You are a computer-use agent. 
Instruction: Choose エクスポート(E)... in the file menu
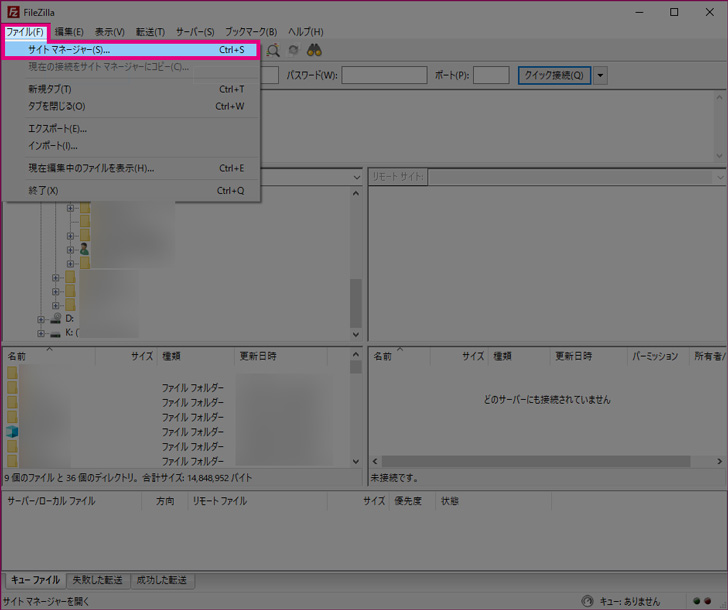click(57, 128)
